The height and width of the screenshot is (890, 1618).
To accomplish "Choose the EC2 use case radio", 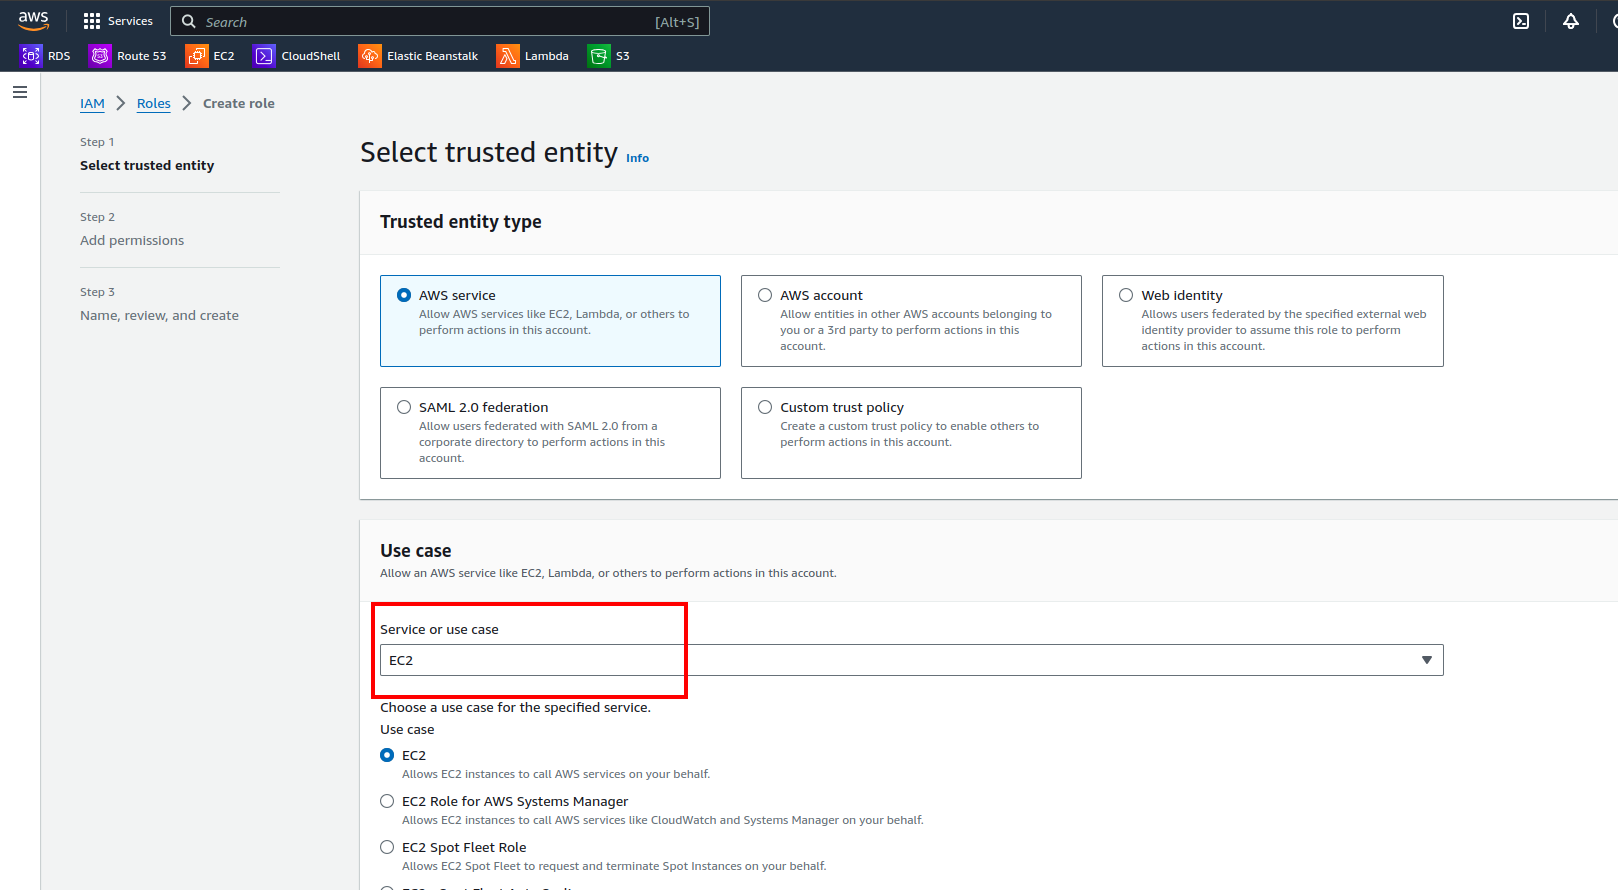I will (x=387, y=755).
